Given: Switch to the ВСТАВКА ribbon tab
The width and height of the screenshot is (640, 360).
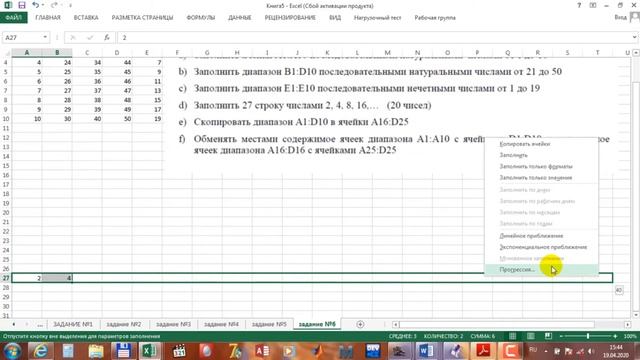Looking at the screenshot, I should tap(86, 18).
